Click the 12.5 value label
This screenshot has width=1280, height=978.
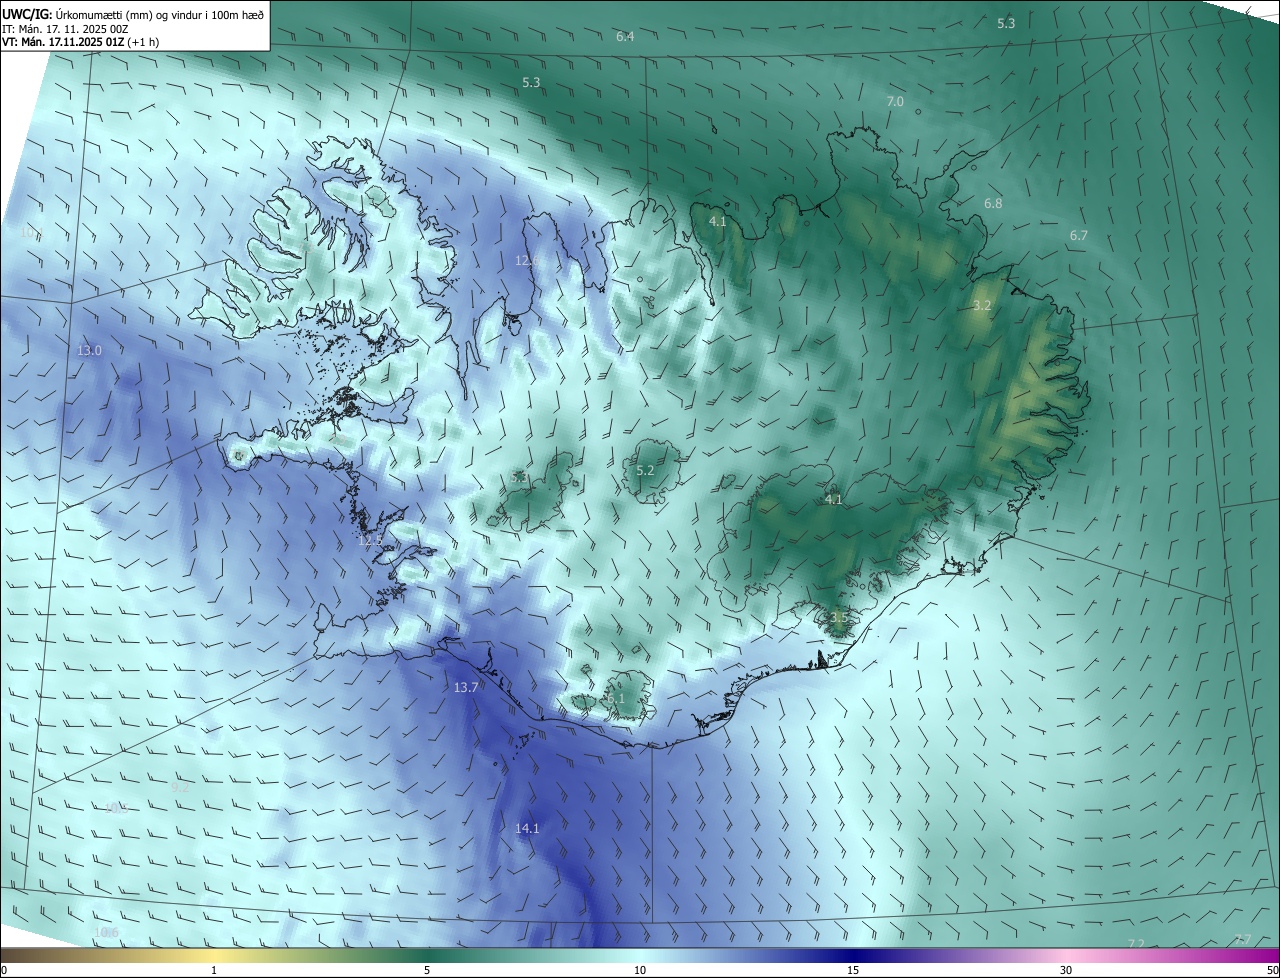pyautogui.click(x=370, y=540)
